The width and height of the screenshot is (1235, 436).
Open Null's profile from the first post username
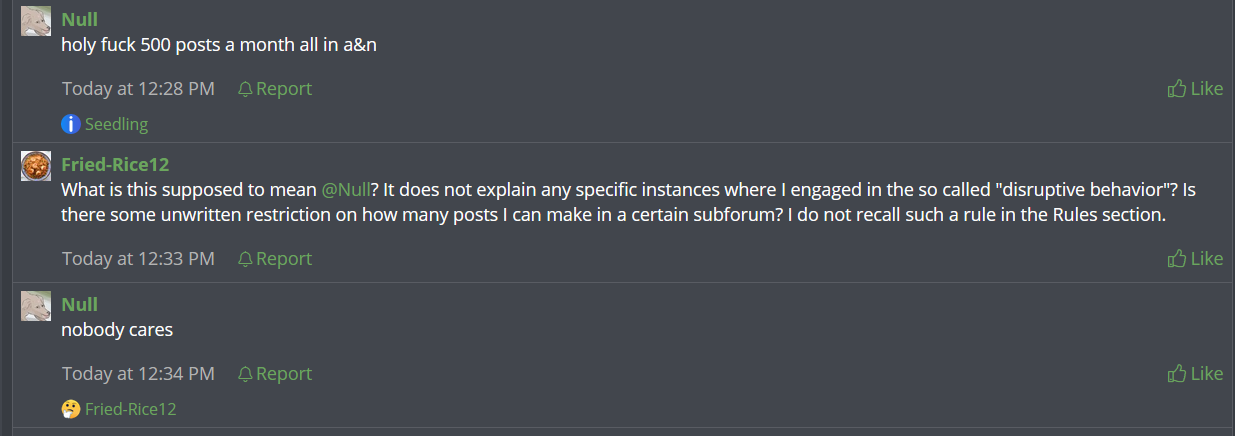click(79, 19)
